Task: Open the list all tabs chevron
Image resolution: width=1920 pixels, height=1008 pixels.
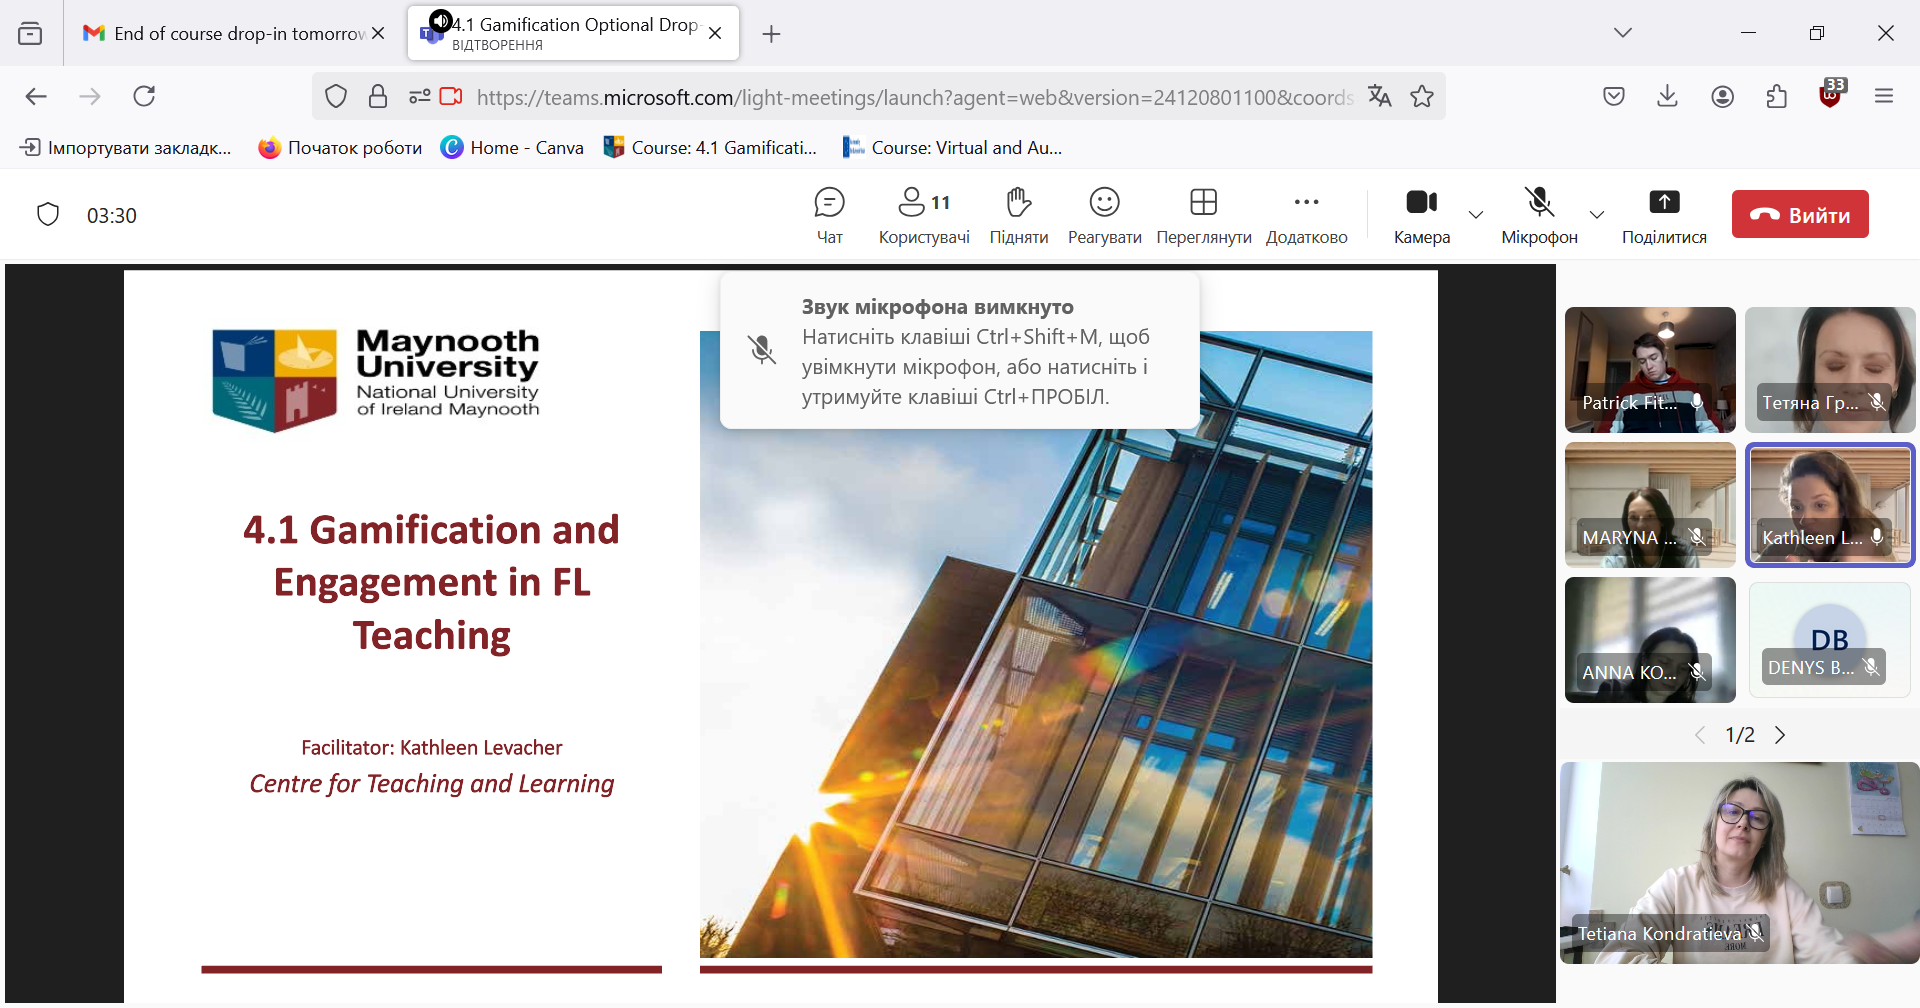Action: [x=1622, y=33]
